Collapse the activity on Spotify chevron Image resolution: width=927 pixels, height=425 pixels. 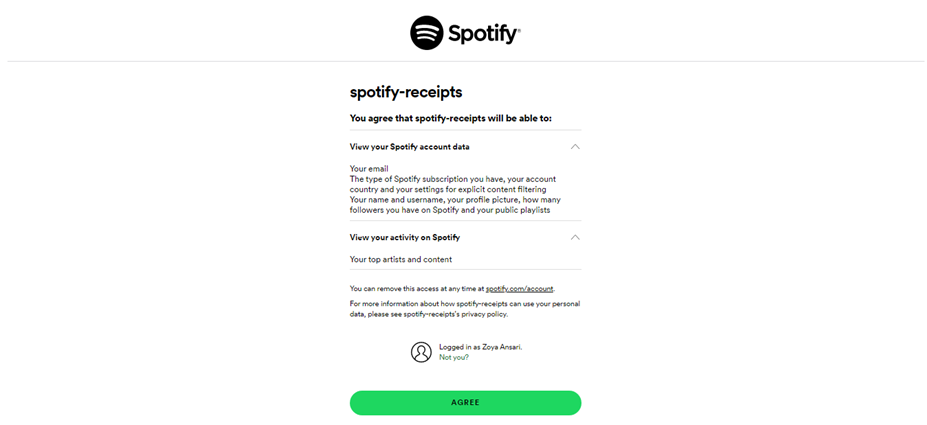(x=575, y=238)
